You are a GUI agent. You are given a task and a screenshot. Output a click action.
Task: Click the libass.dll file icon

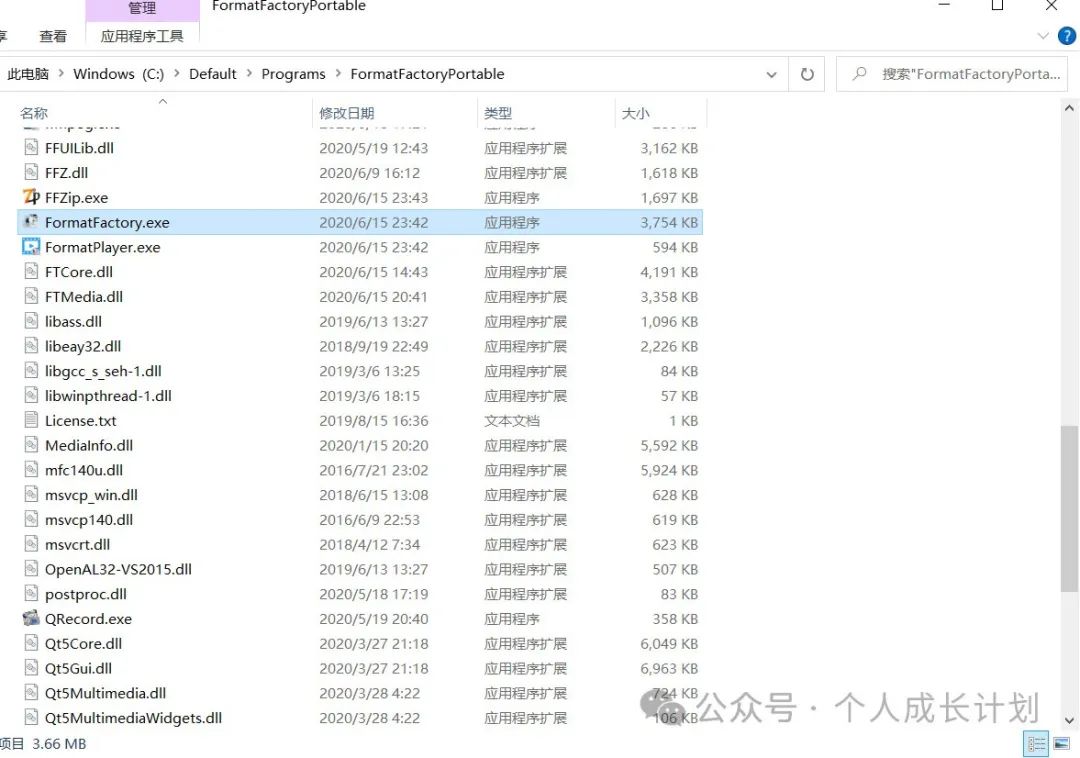coord(31,321)
